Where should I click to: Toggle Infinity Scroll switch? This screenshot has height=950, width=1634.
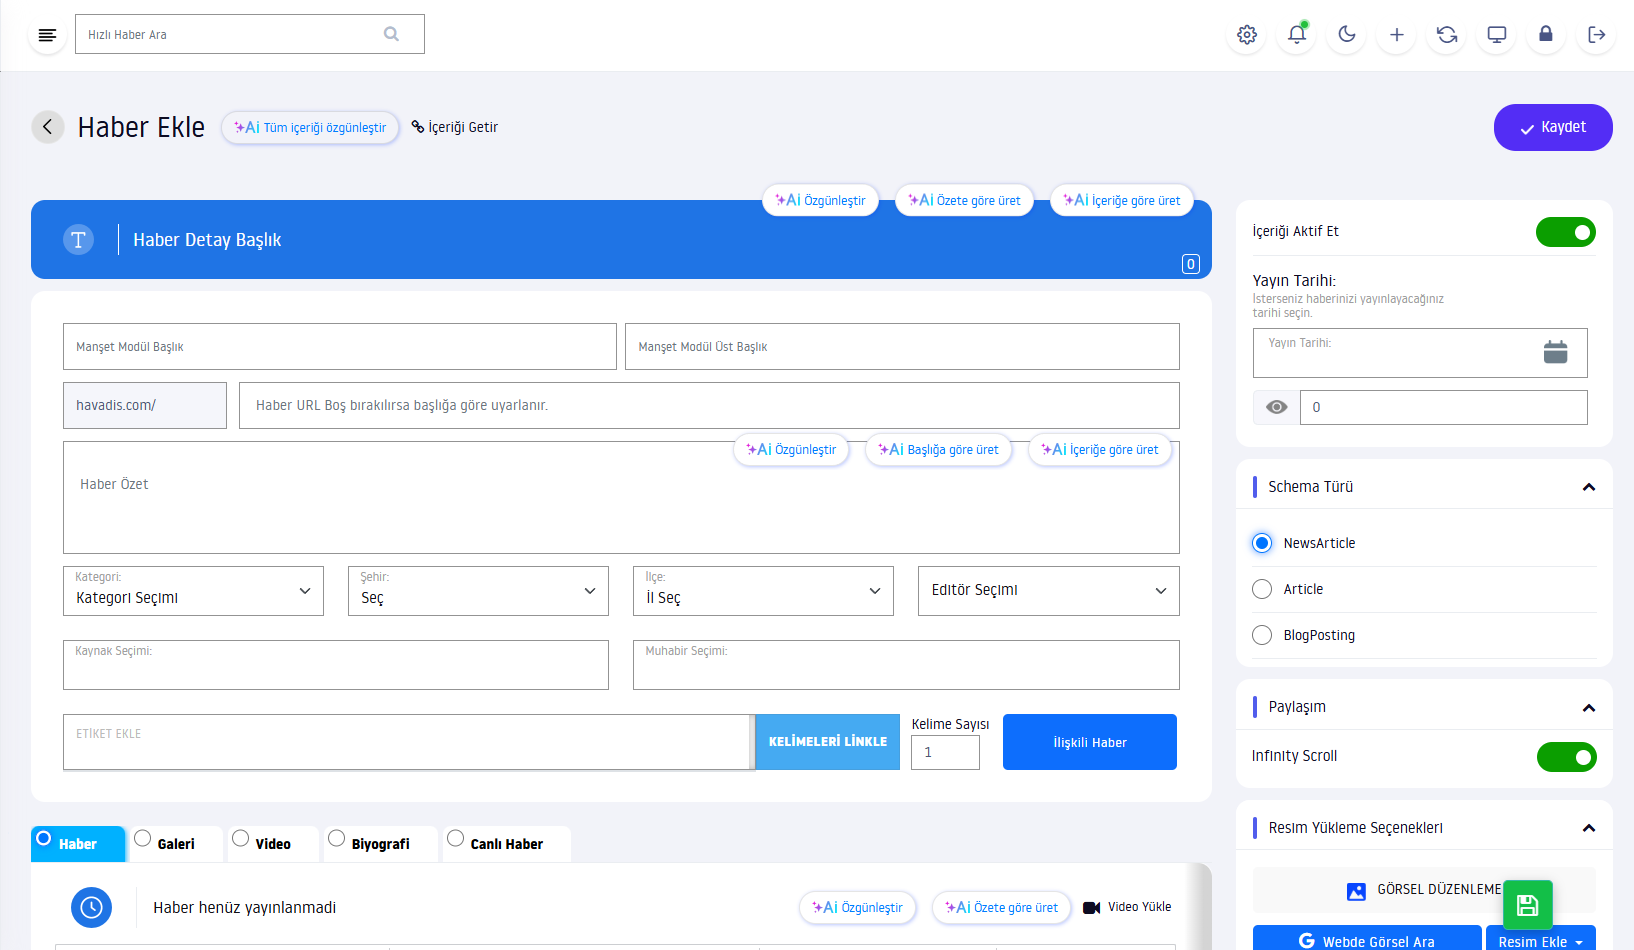(1567, 757)
